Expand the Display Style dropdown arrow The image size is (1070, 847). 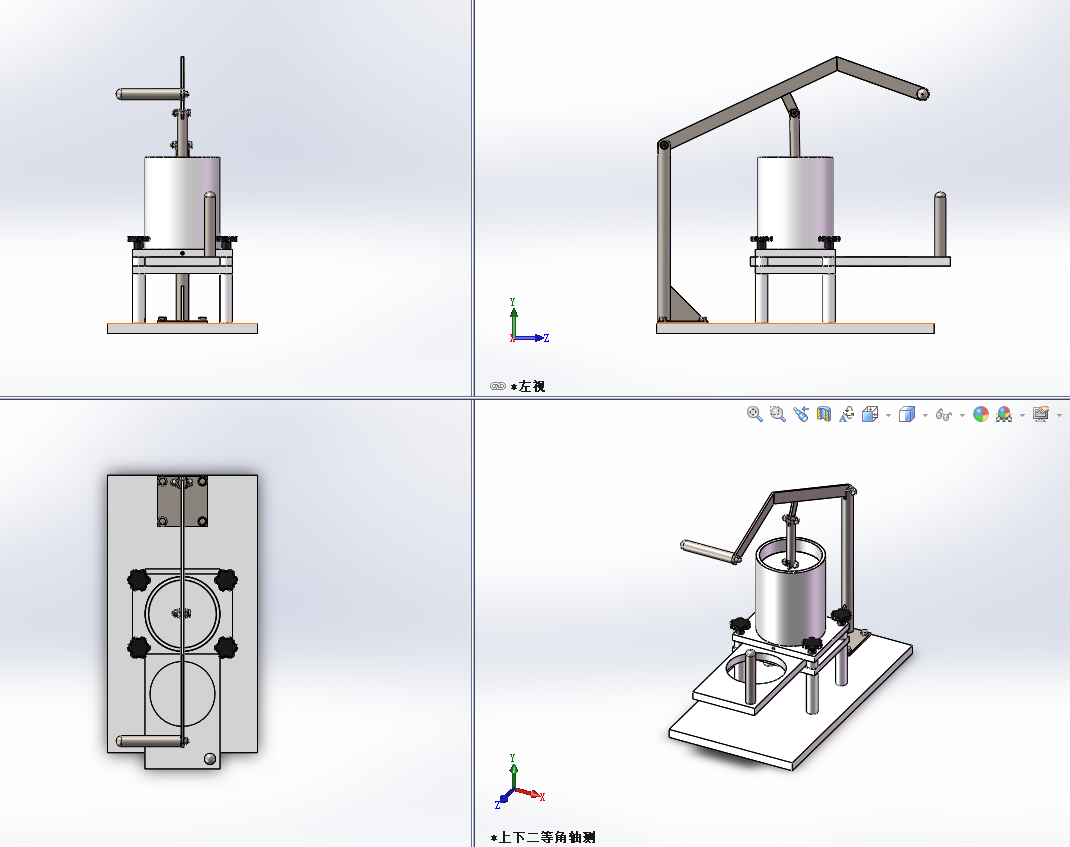click(925, 415)
